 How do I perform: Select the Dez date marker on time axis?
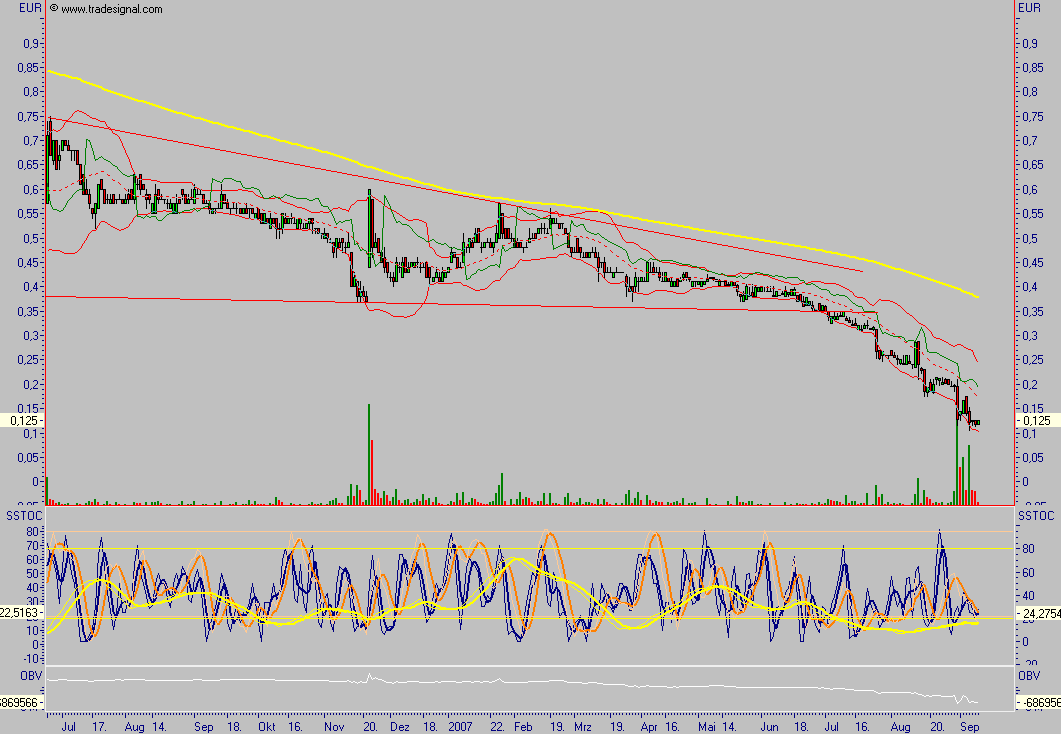pyautogui.click(x=400, y=724)
